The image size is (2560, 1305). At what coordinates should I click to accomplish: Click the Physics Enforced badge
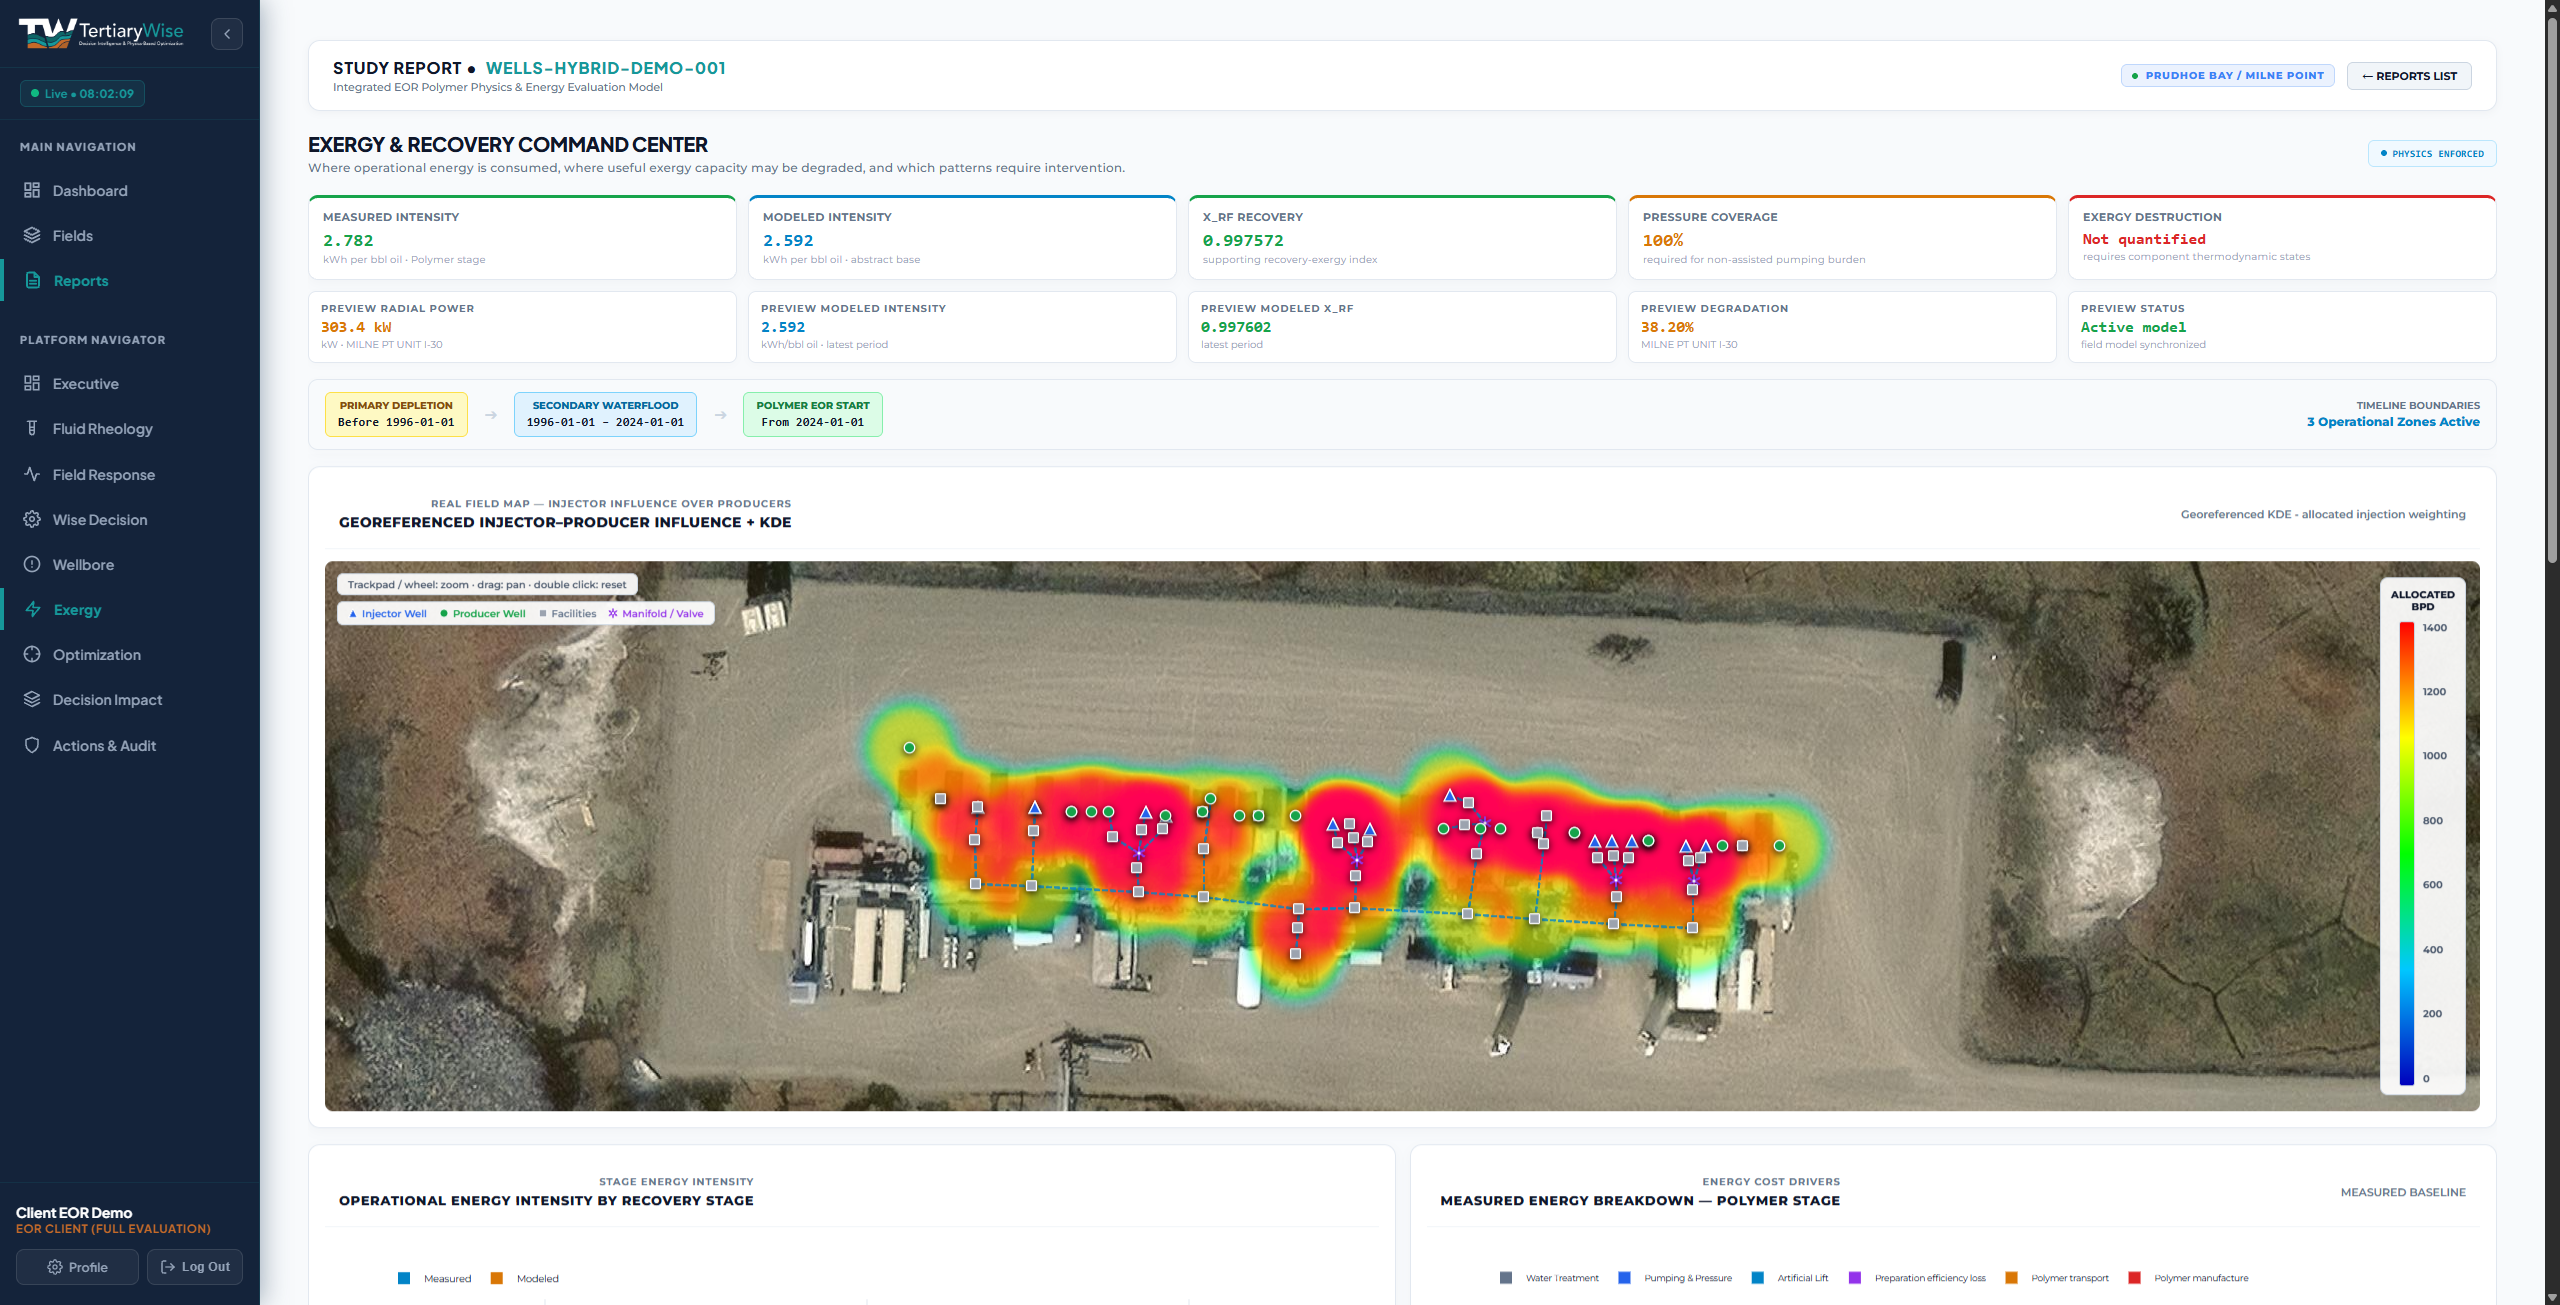click(2431, 154)
